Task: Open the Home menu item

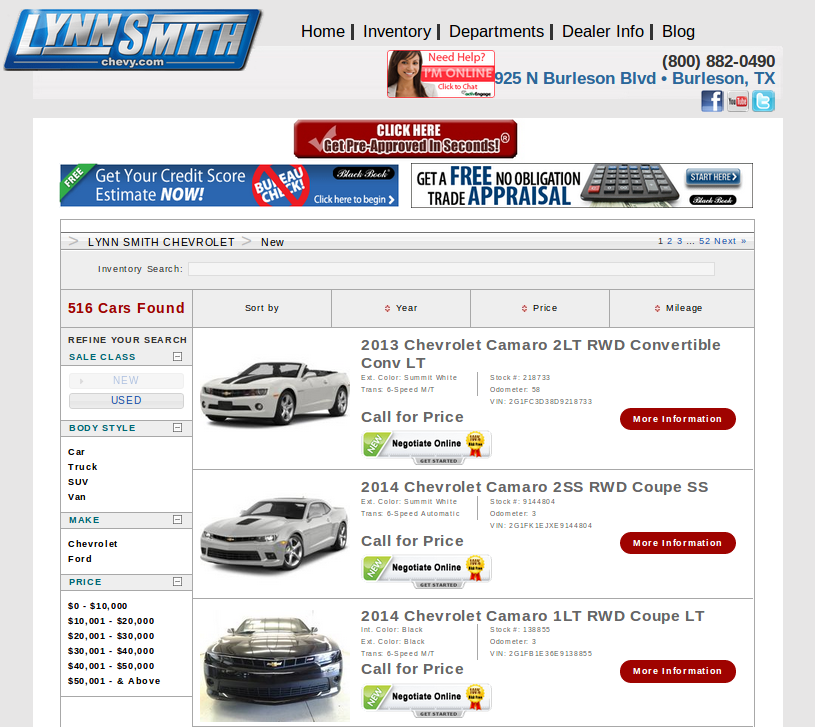Action: click(323, 32)
